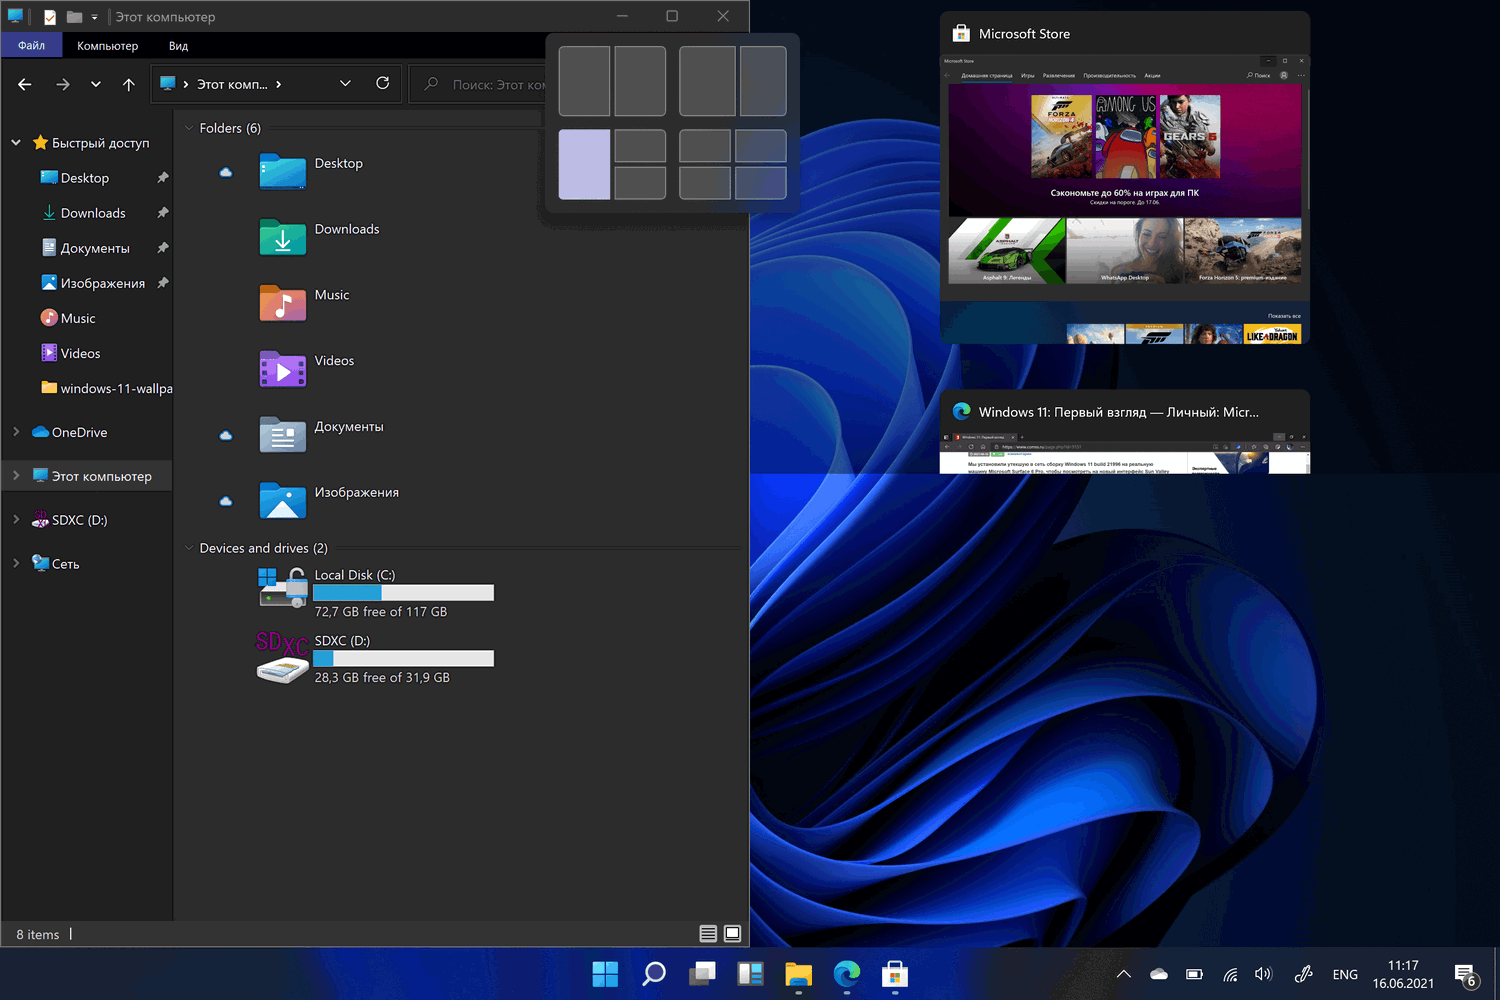This screenshot has width=1500, height=1000.
Task: Open the SDXC (D:) drive
Action: click(282, 657)
